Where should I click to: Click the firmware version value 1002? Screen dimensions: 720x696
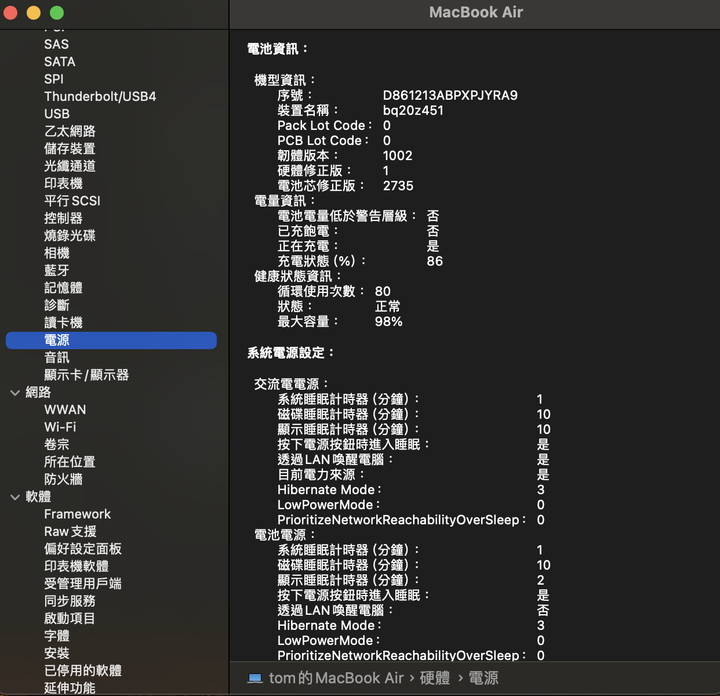coord(398,156)
